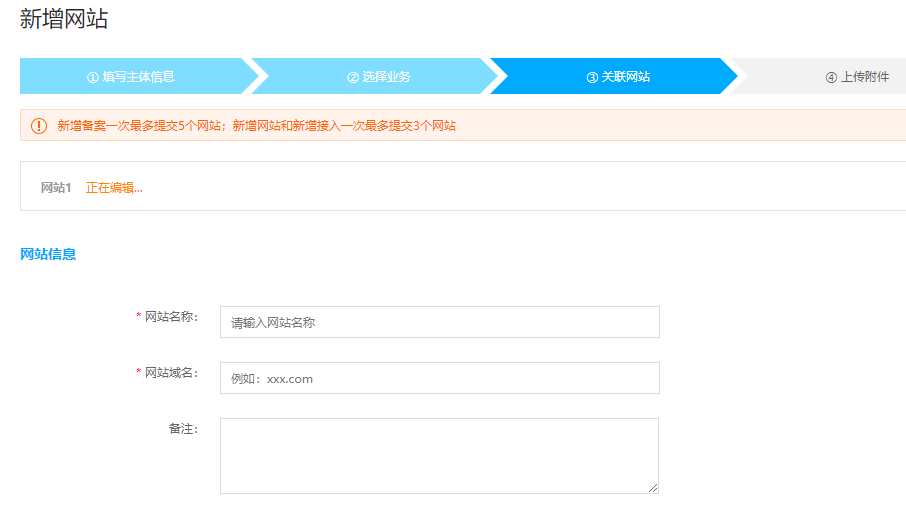This screenshot has width=906, height=529.
Task: Click the circled number 3 step icon
Action: (x=592, y=77)
